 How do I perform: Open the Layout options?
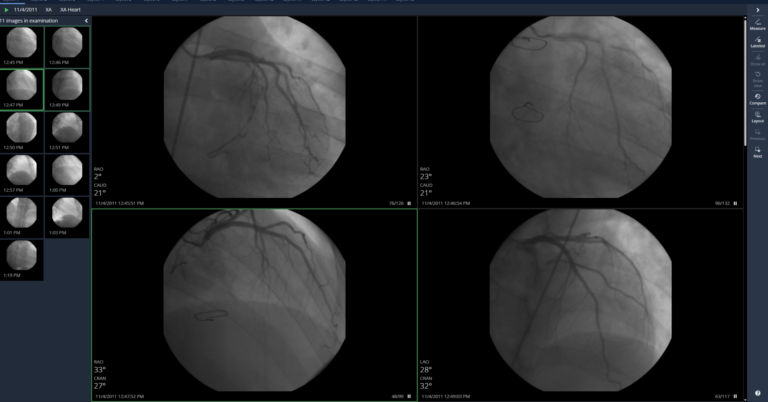[757, 117]
